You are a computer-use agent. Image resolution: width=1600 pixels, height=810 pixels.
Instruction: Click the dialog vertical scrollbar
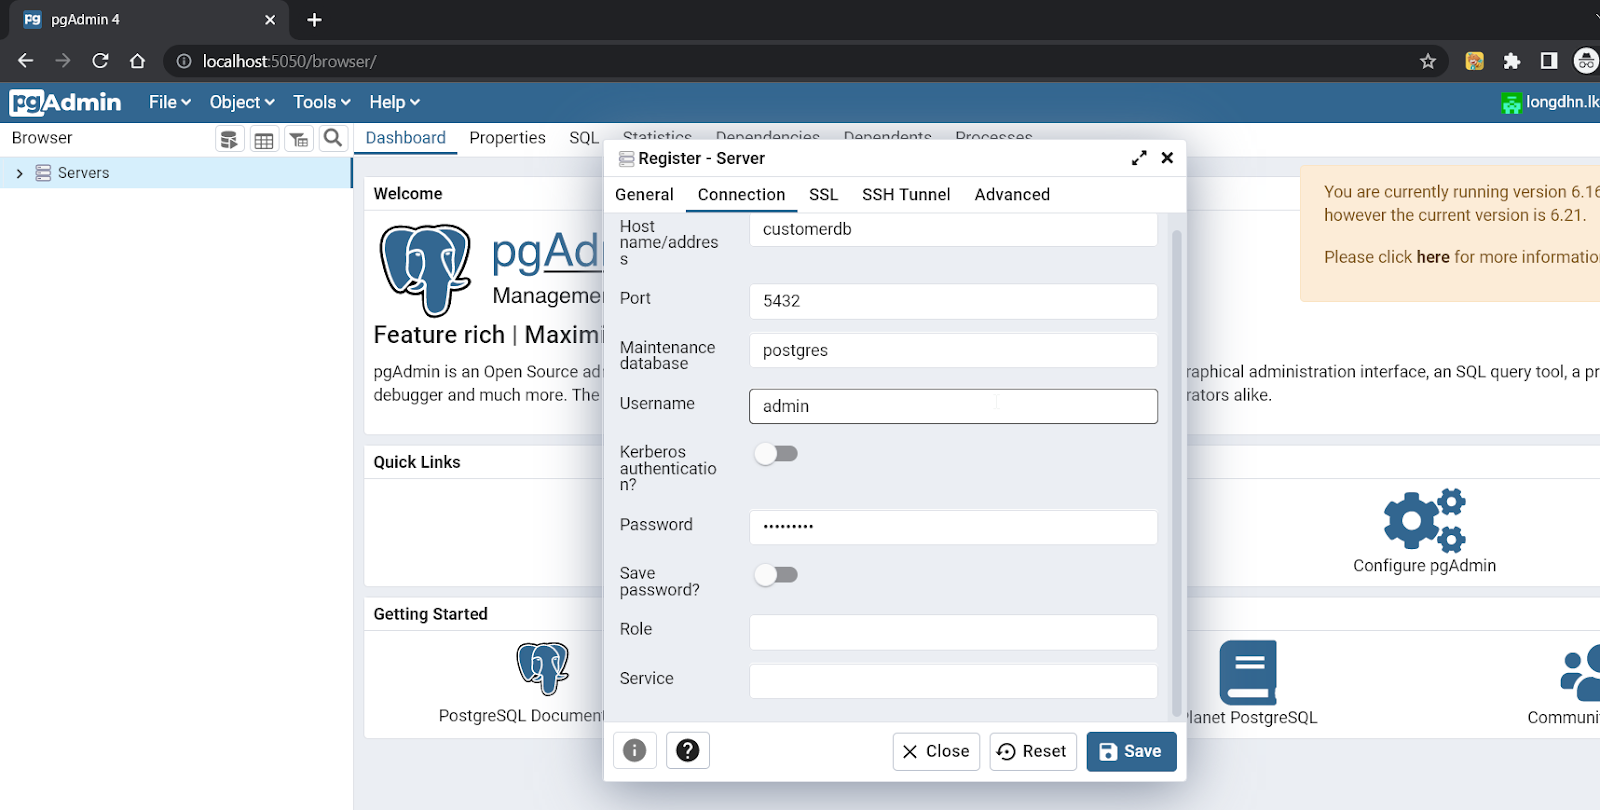click(x=1176, y=472)
